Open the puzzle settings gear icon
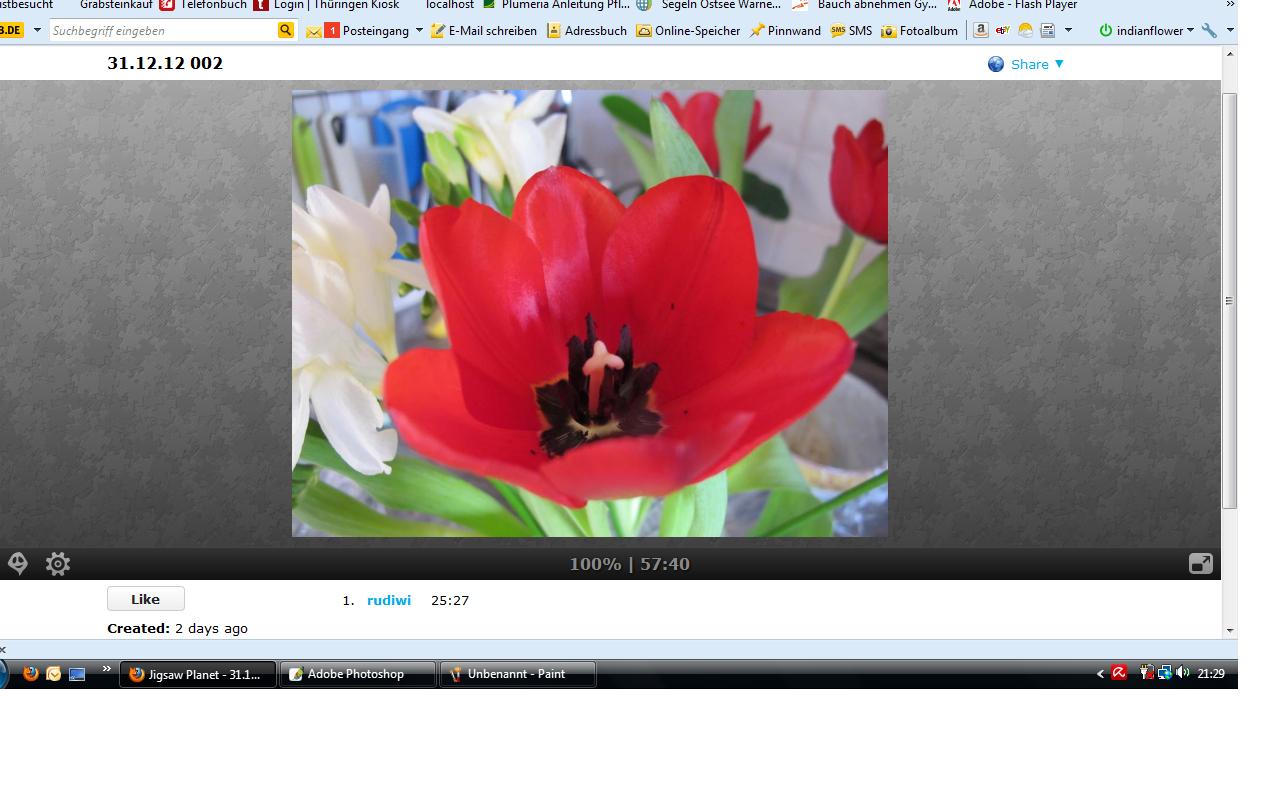Image resolution: width=1280 pixels, height=800 pixels. coord(58,564)
